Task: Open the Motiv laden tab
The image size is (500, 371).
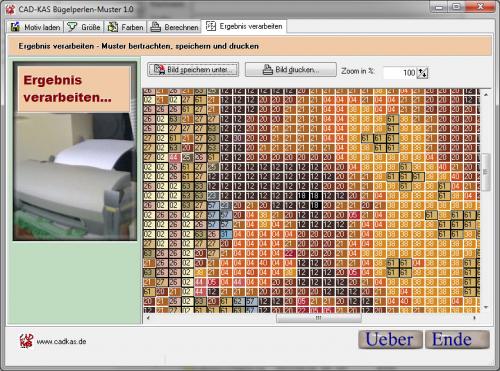Action: 35,27
